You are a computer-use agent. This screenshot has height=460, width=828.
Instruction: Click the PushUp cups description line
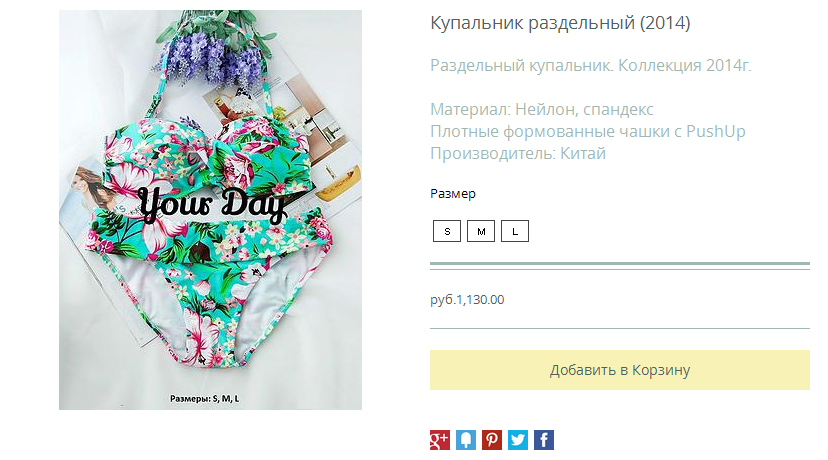[588, 132]
